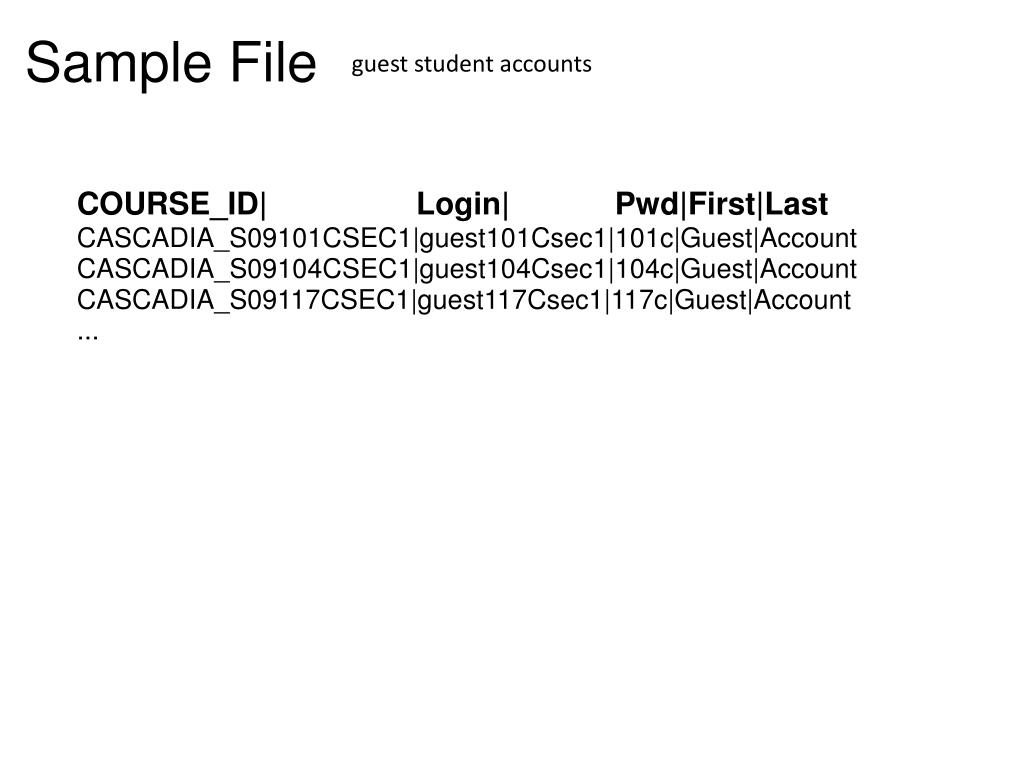
Task: Click 'Guest' in the second data row
Action: [716, 270]
